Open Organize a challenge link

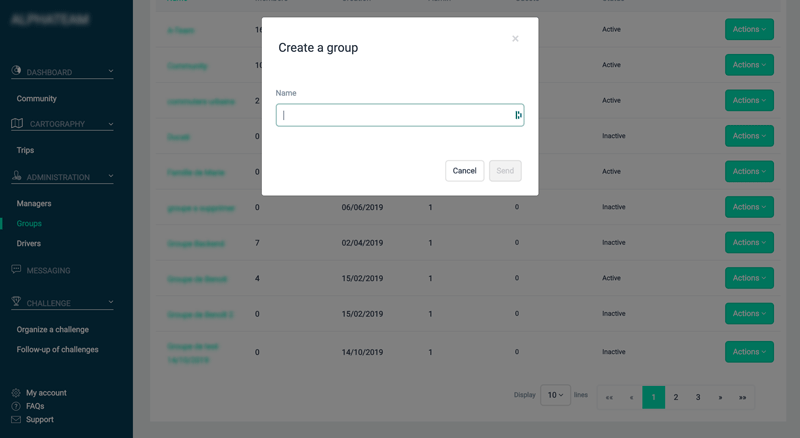(52, 329)
